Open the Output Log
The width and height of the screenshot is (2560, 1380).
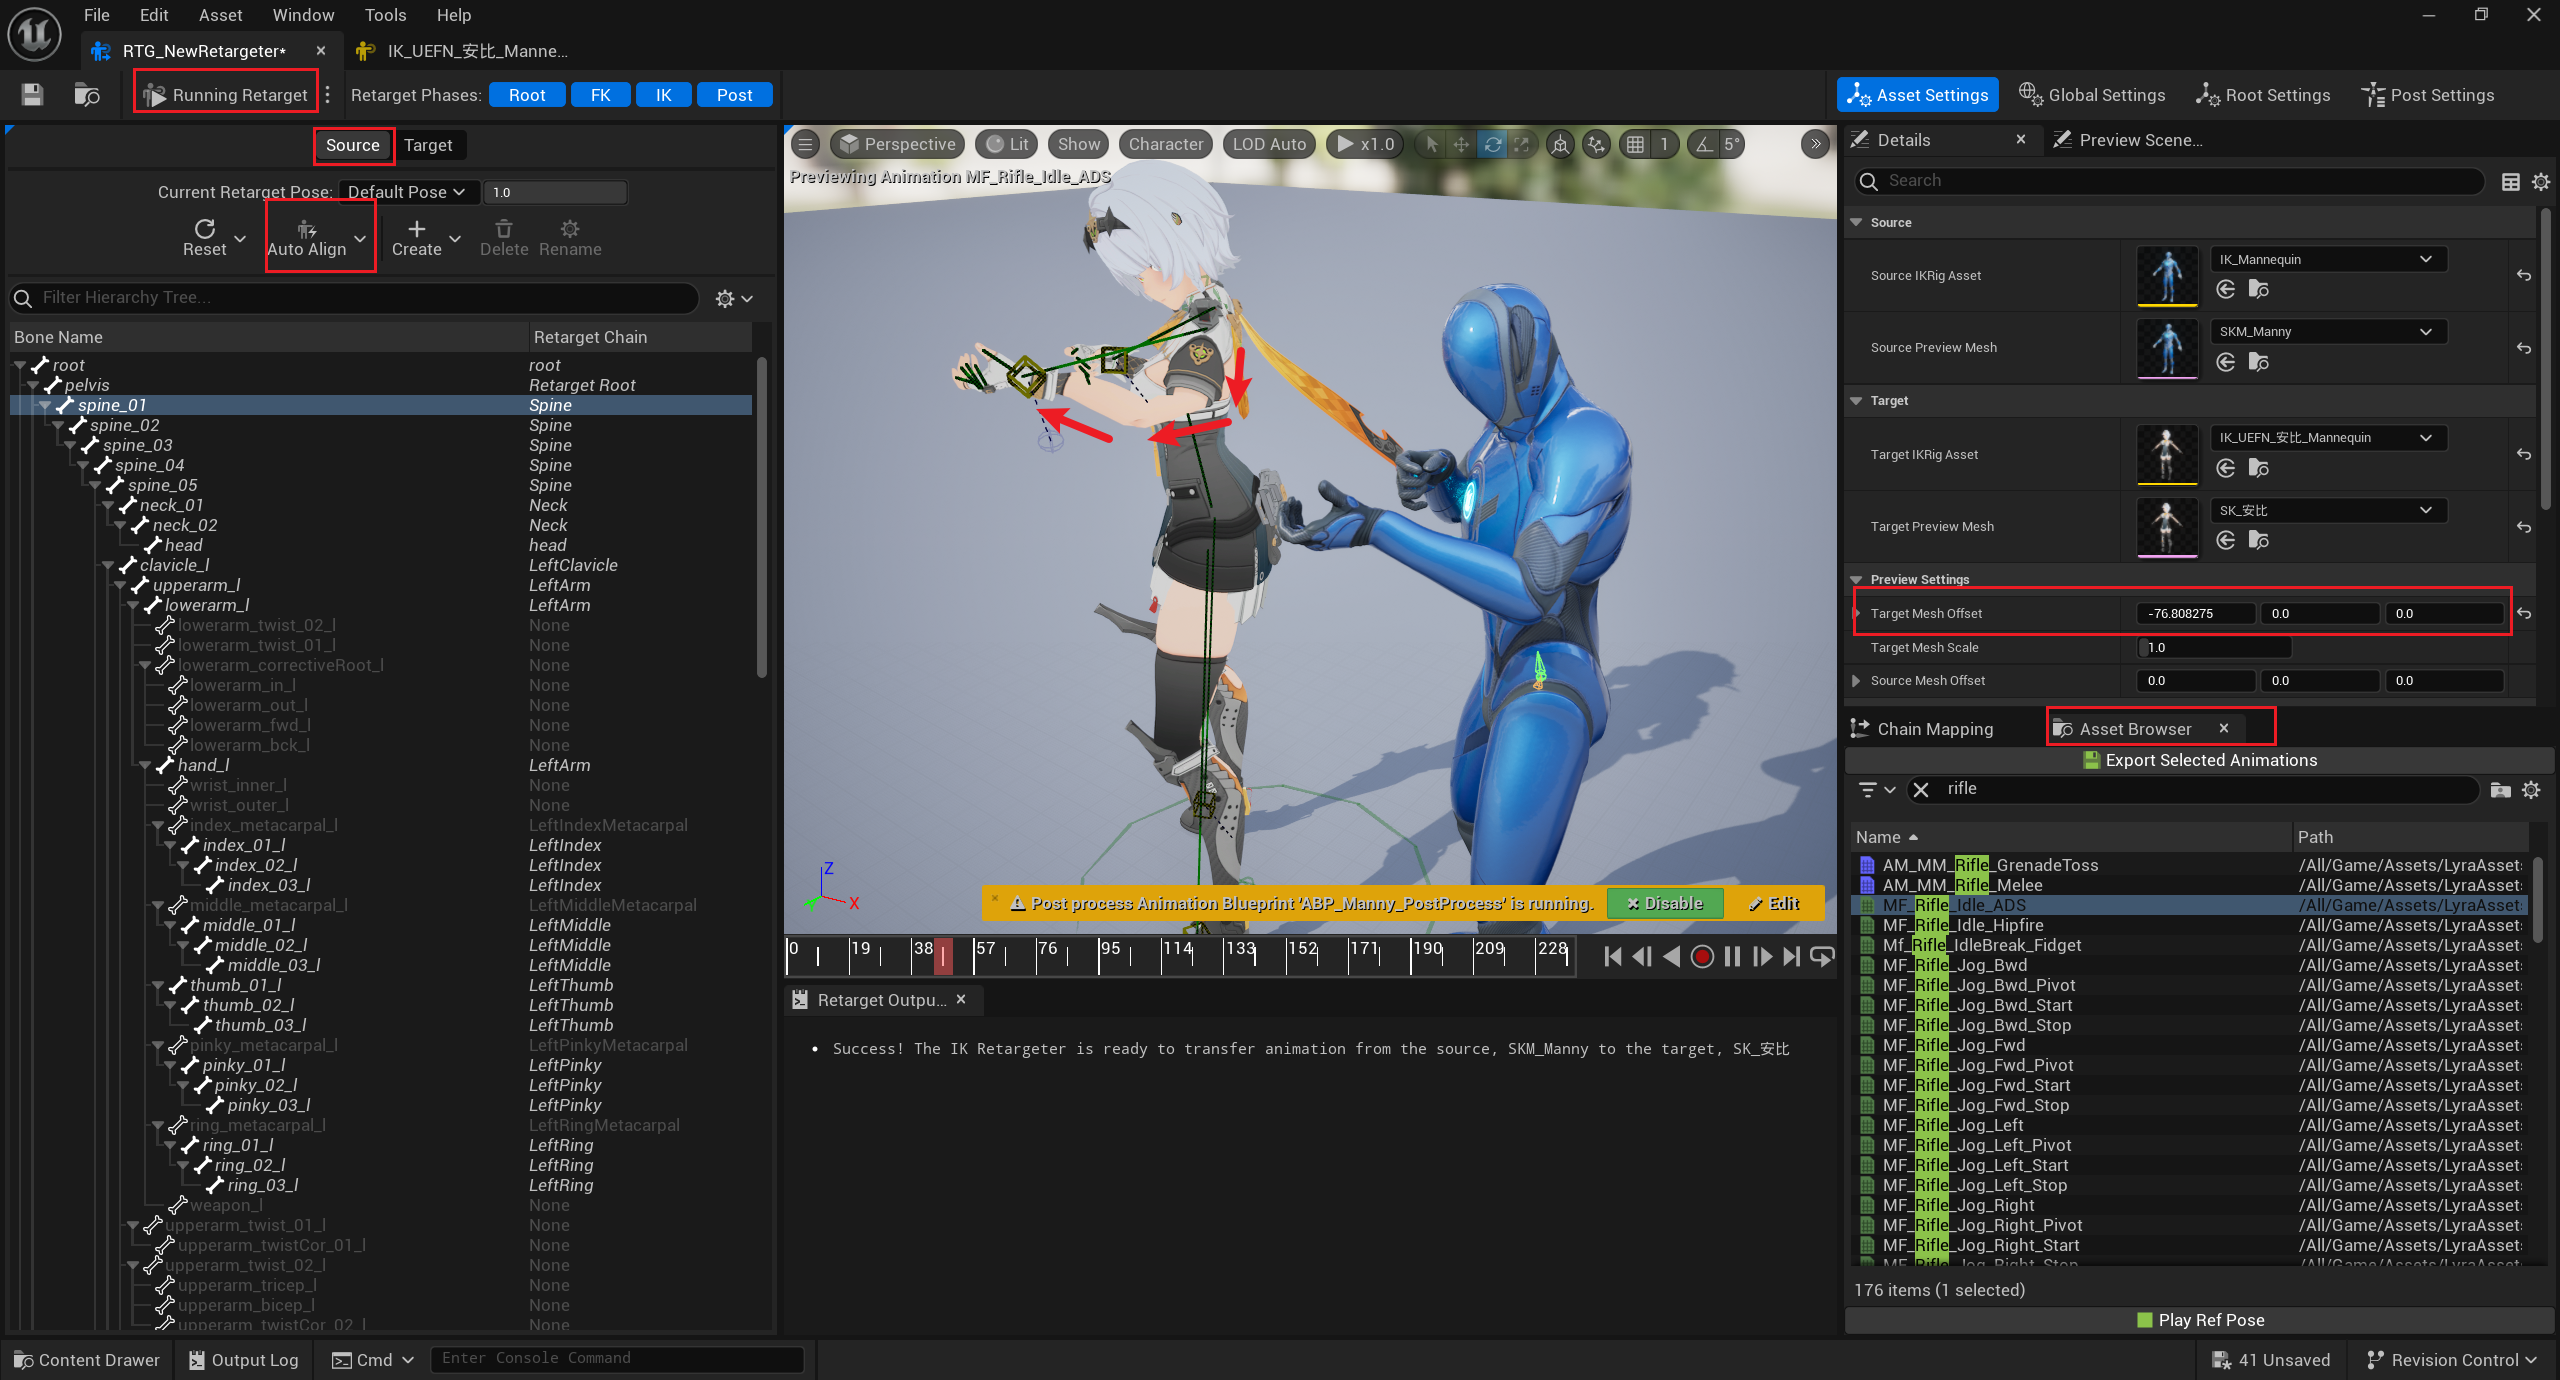coord(243,1359)
